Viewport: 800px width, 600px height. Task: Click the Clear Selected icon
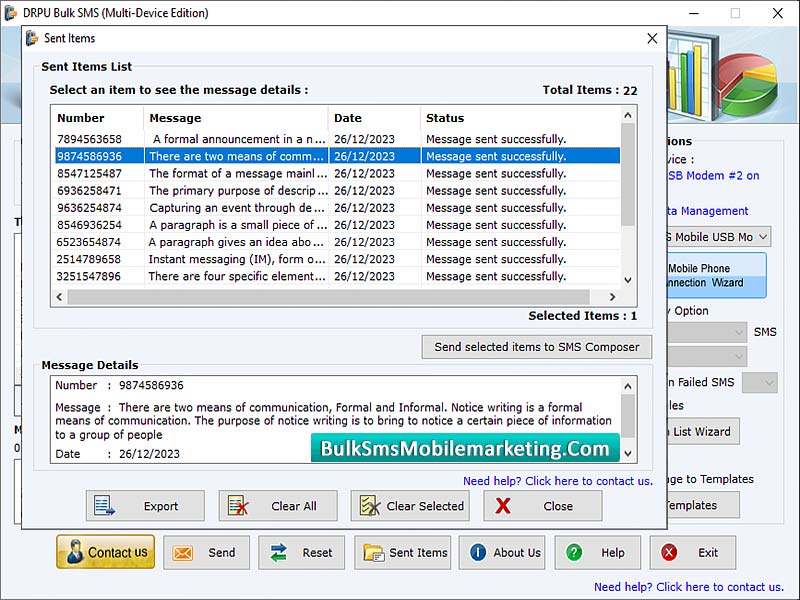pos(370,506)
